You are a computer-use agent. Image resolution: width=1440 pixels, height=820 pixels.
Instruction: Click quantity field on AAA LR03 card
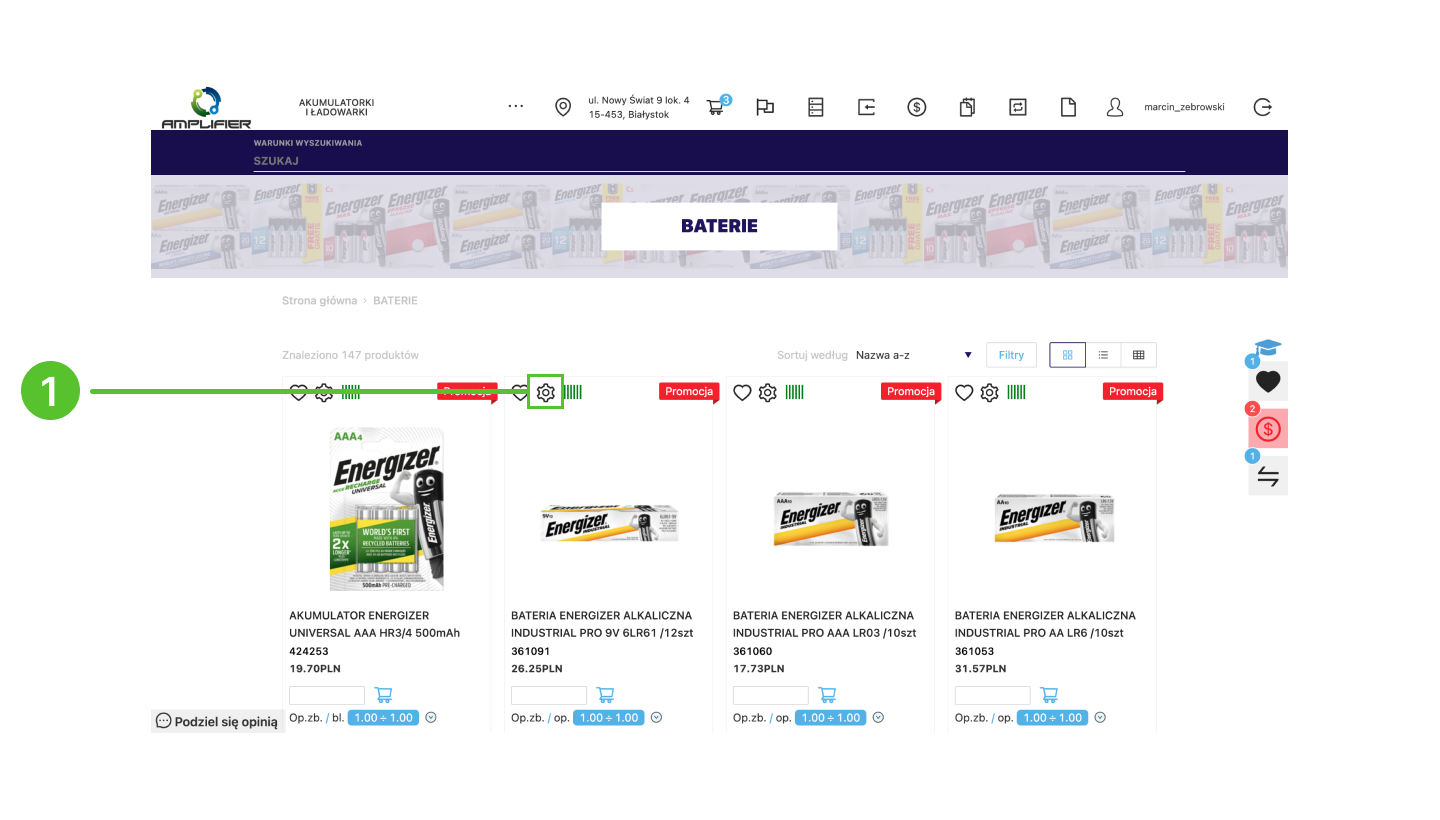(x=771, y=695)
